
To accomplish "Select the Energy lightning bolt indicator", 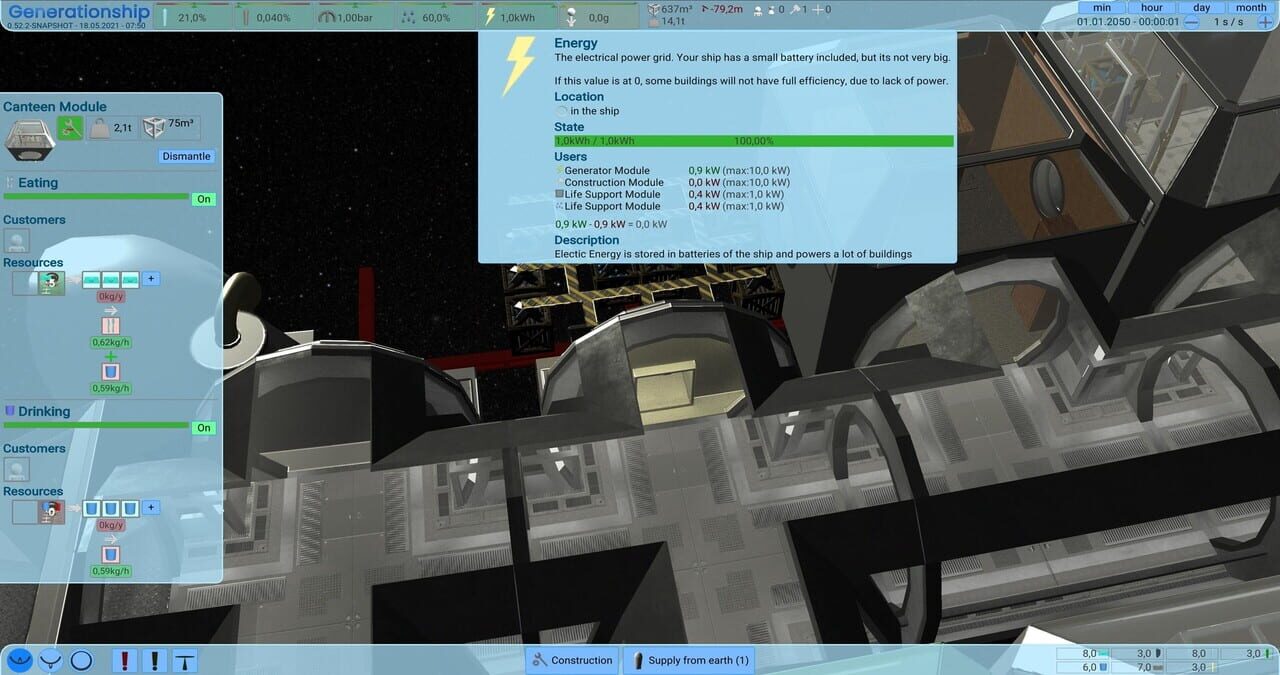I will point(511,15).
